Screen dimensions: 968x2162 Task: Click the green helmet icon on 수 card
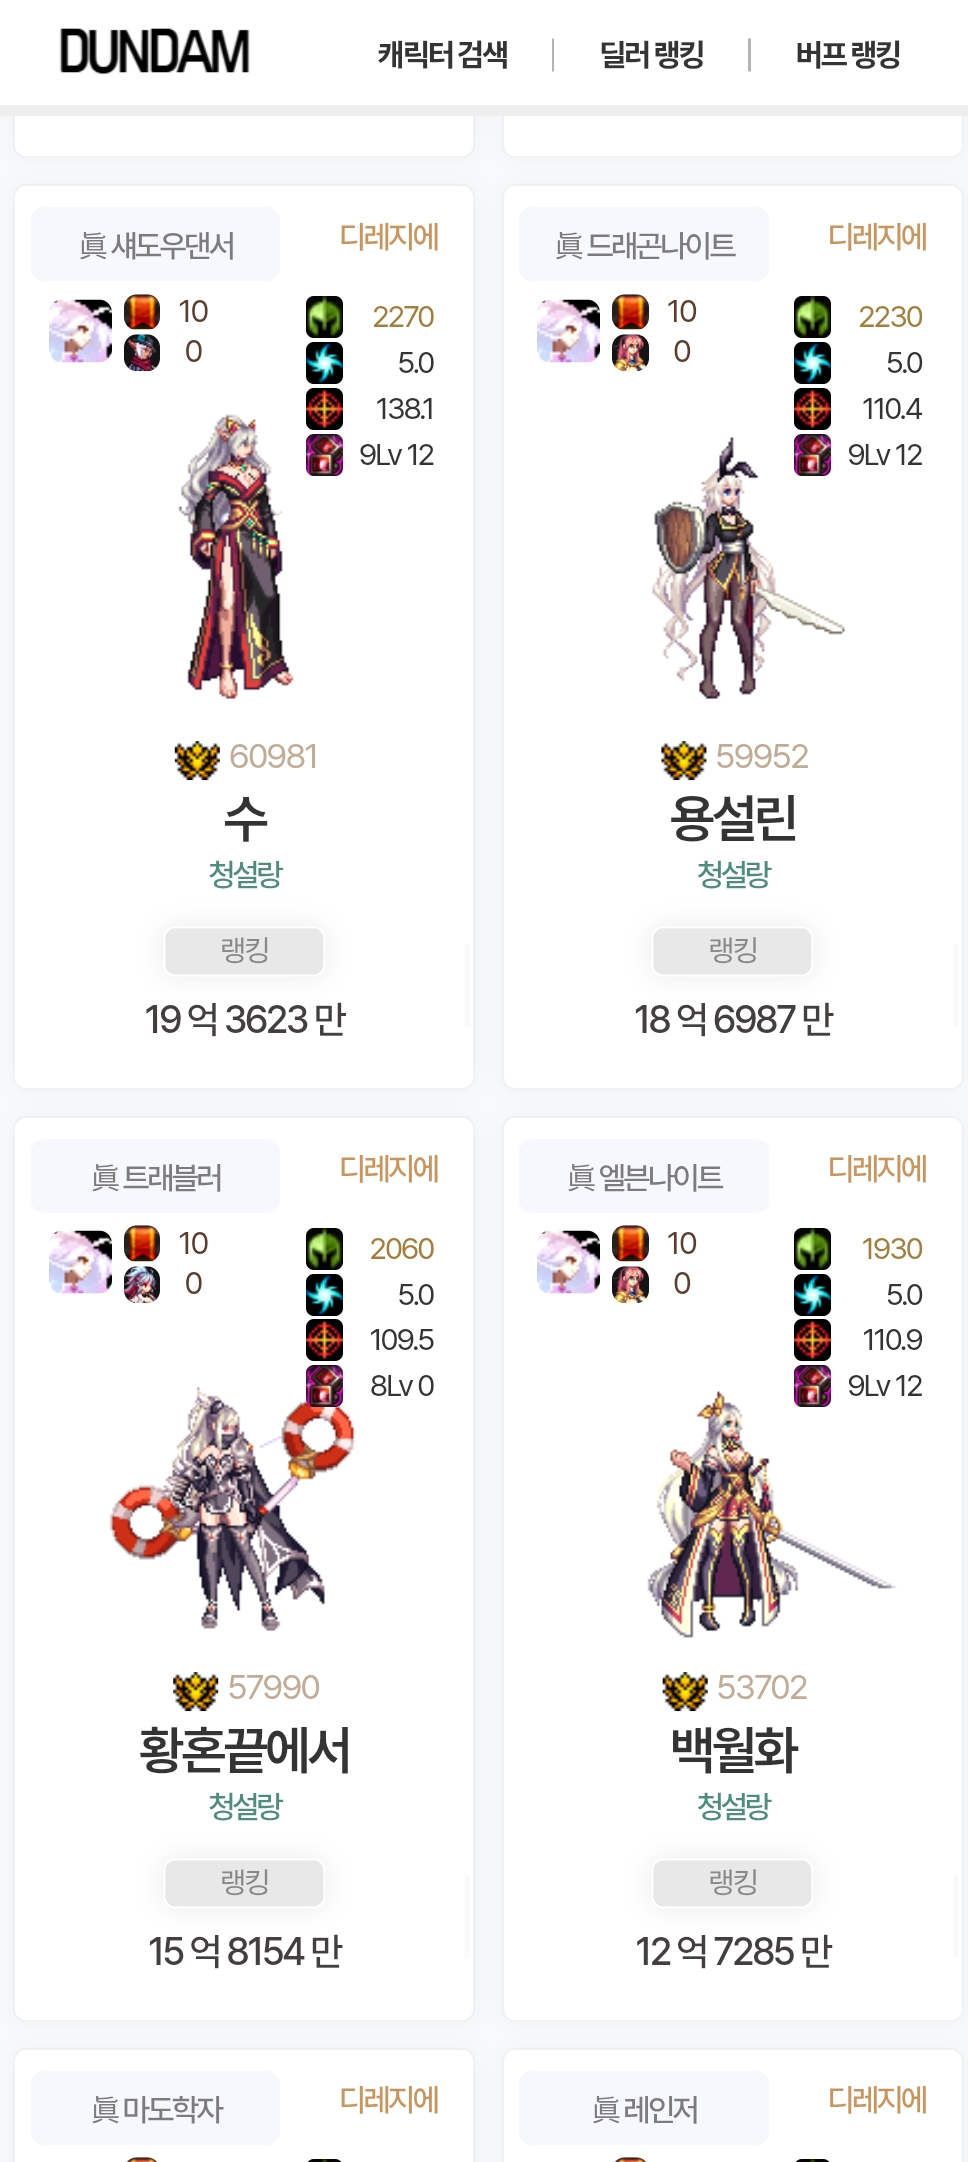pyautogui.click(x=324, y=317)
